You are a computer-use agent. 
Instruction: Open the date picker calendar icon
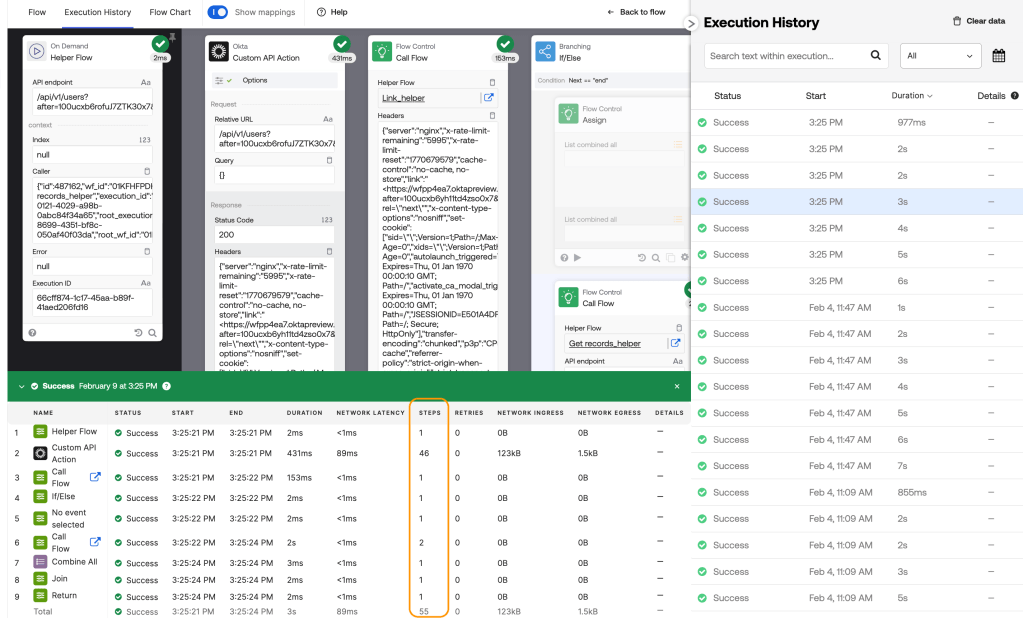tap(998, 56)
